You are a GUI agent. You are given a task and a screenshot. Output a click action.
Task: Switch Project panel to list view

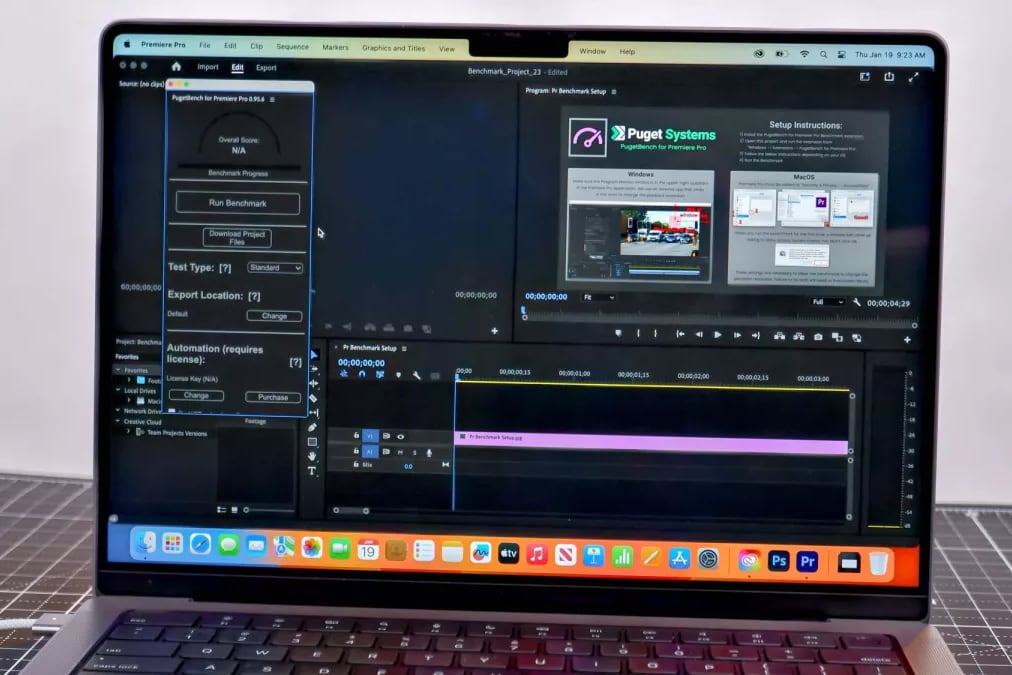[x=221, y=510]
